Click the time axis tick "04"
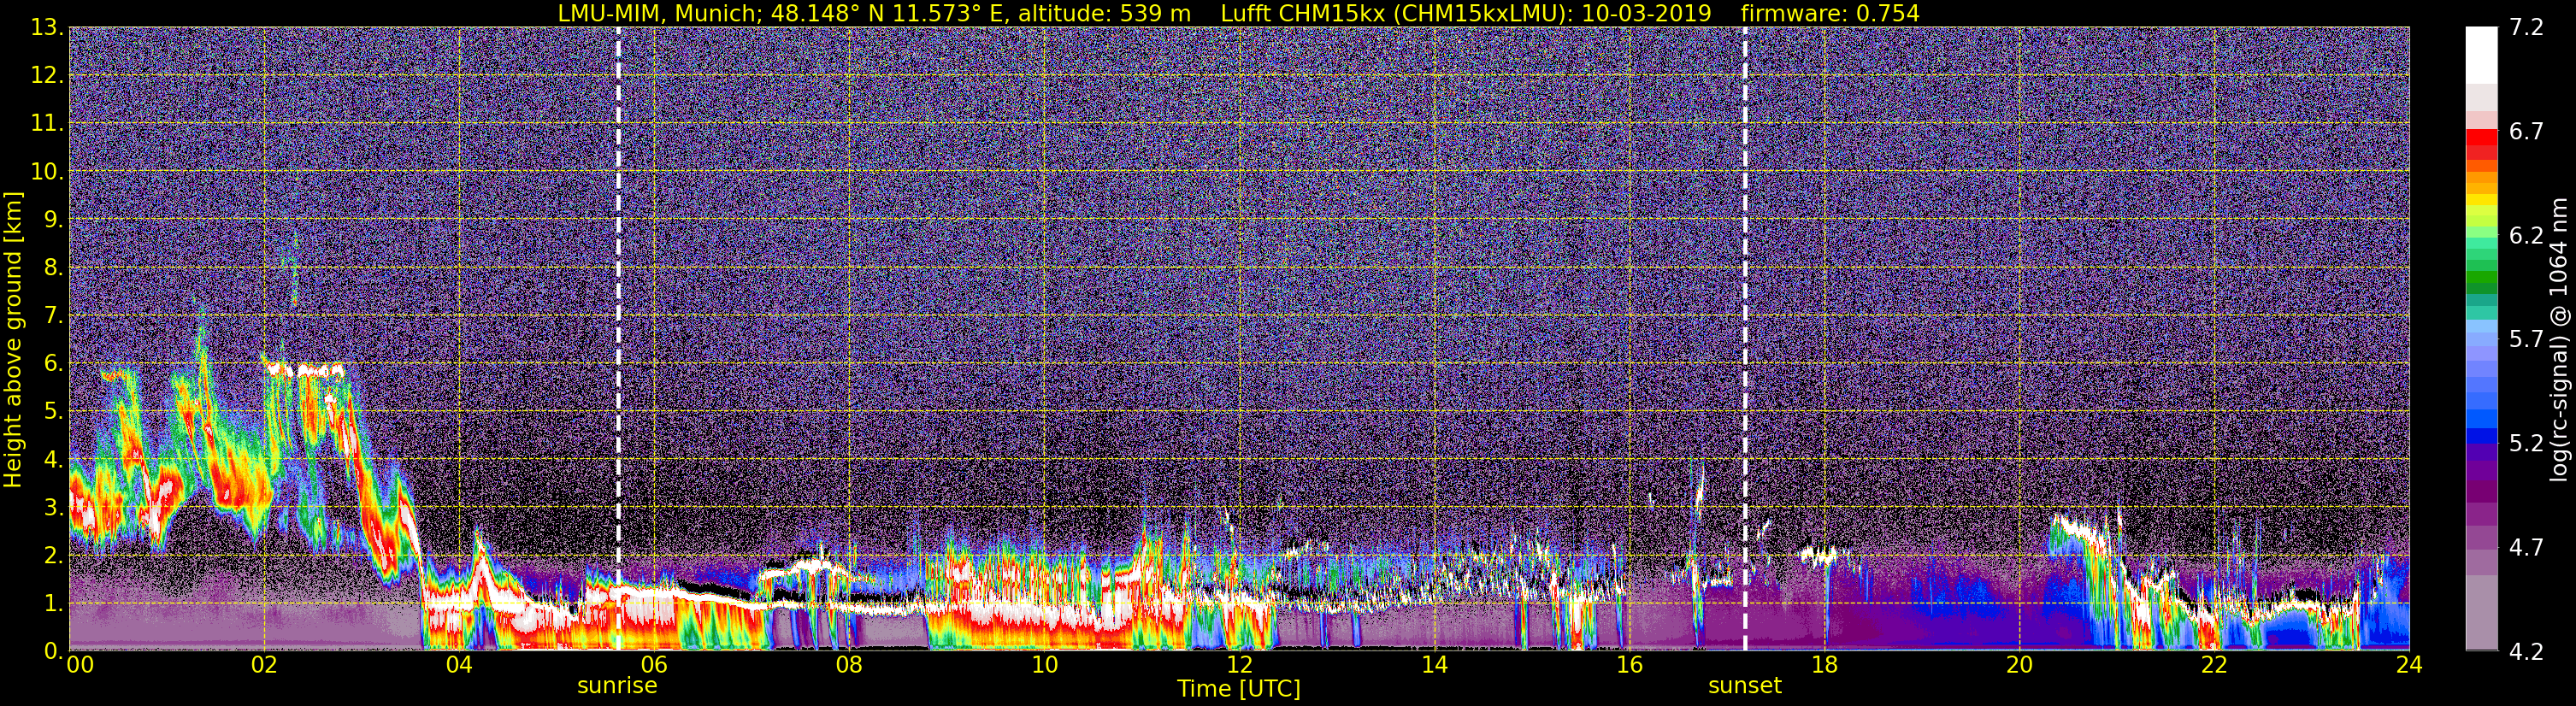2576x706 pixels. click(x=459, y=665)
